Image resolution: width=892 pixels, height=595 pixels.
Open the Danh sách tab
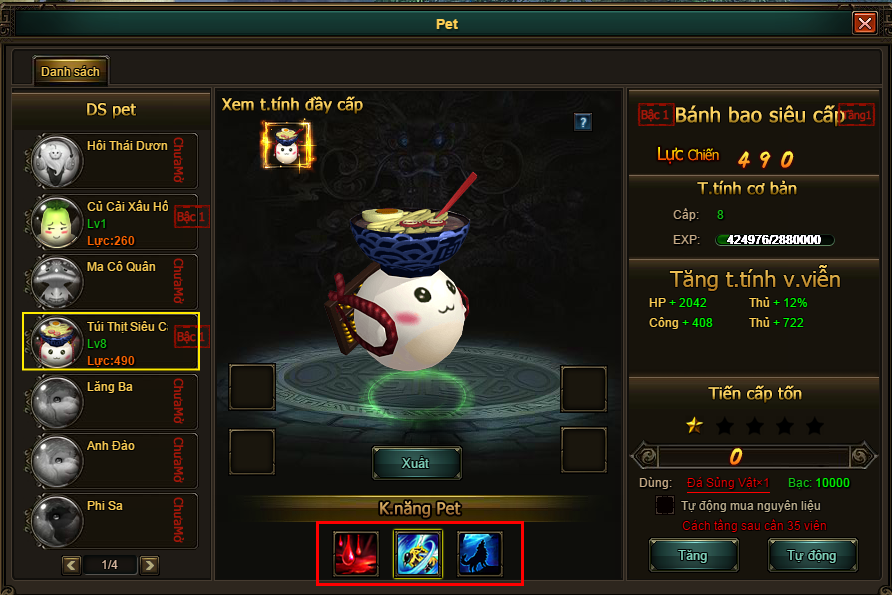point(71,72)
